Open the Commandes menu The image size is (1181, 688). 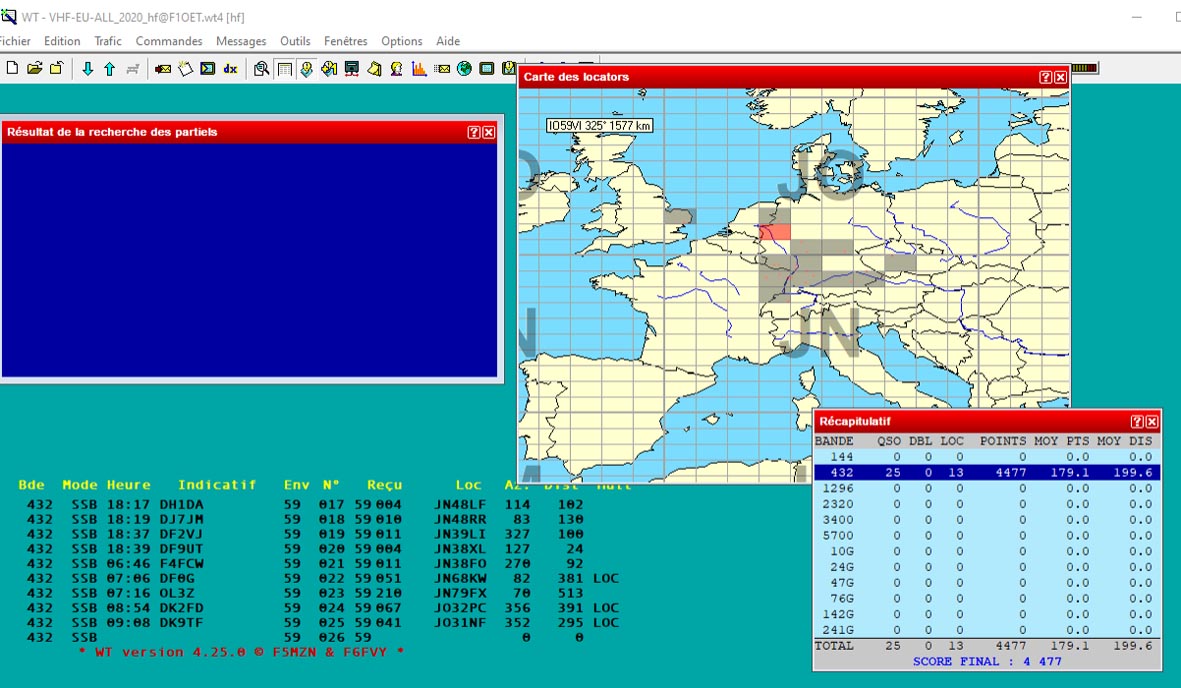click(x=169, y=41)
